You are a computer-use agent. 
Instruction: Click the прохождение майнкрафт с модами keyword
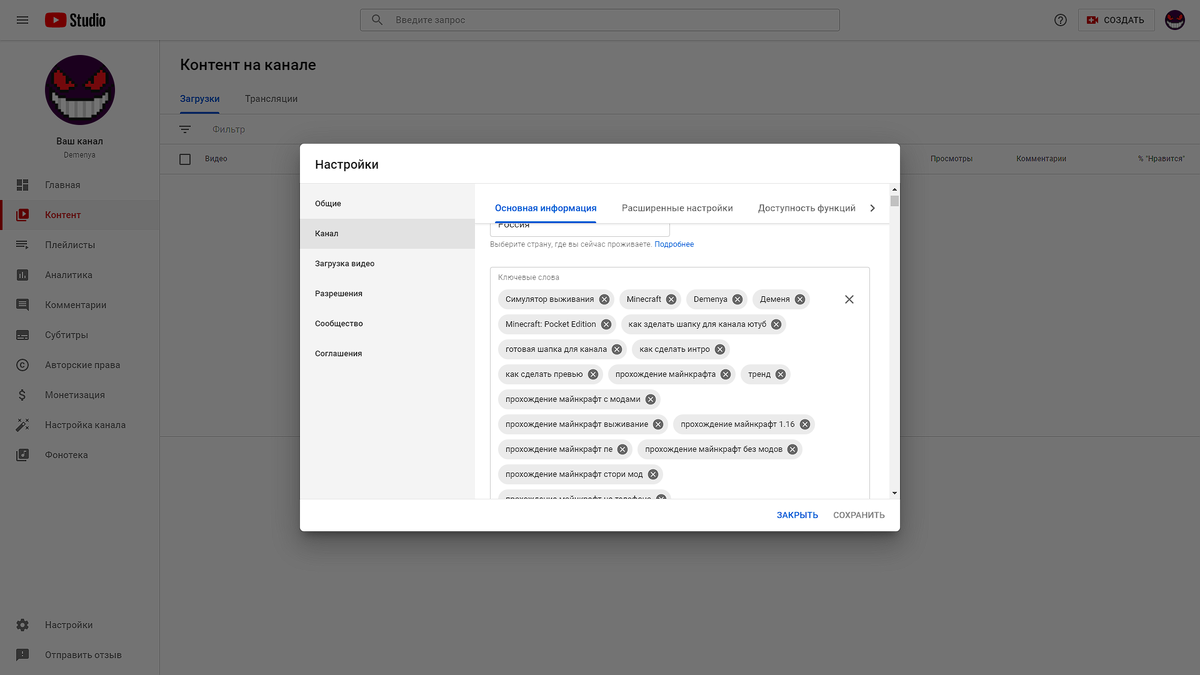click(579, 399)
